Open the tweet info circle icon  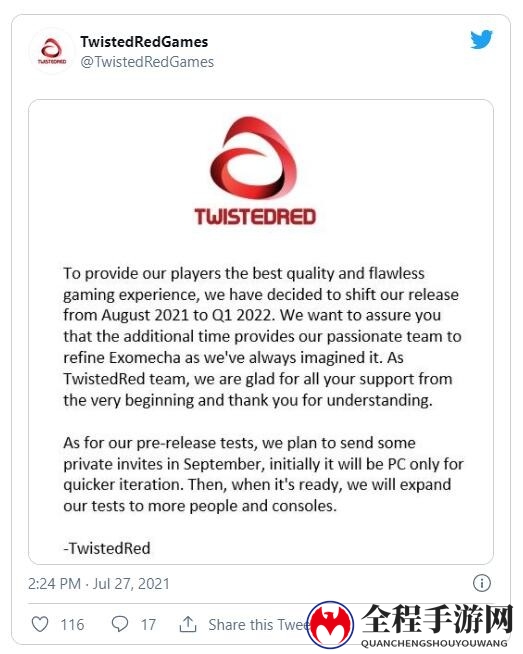pyautogui.click(x=482, y=583)
